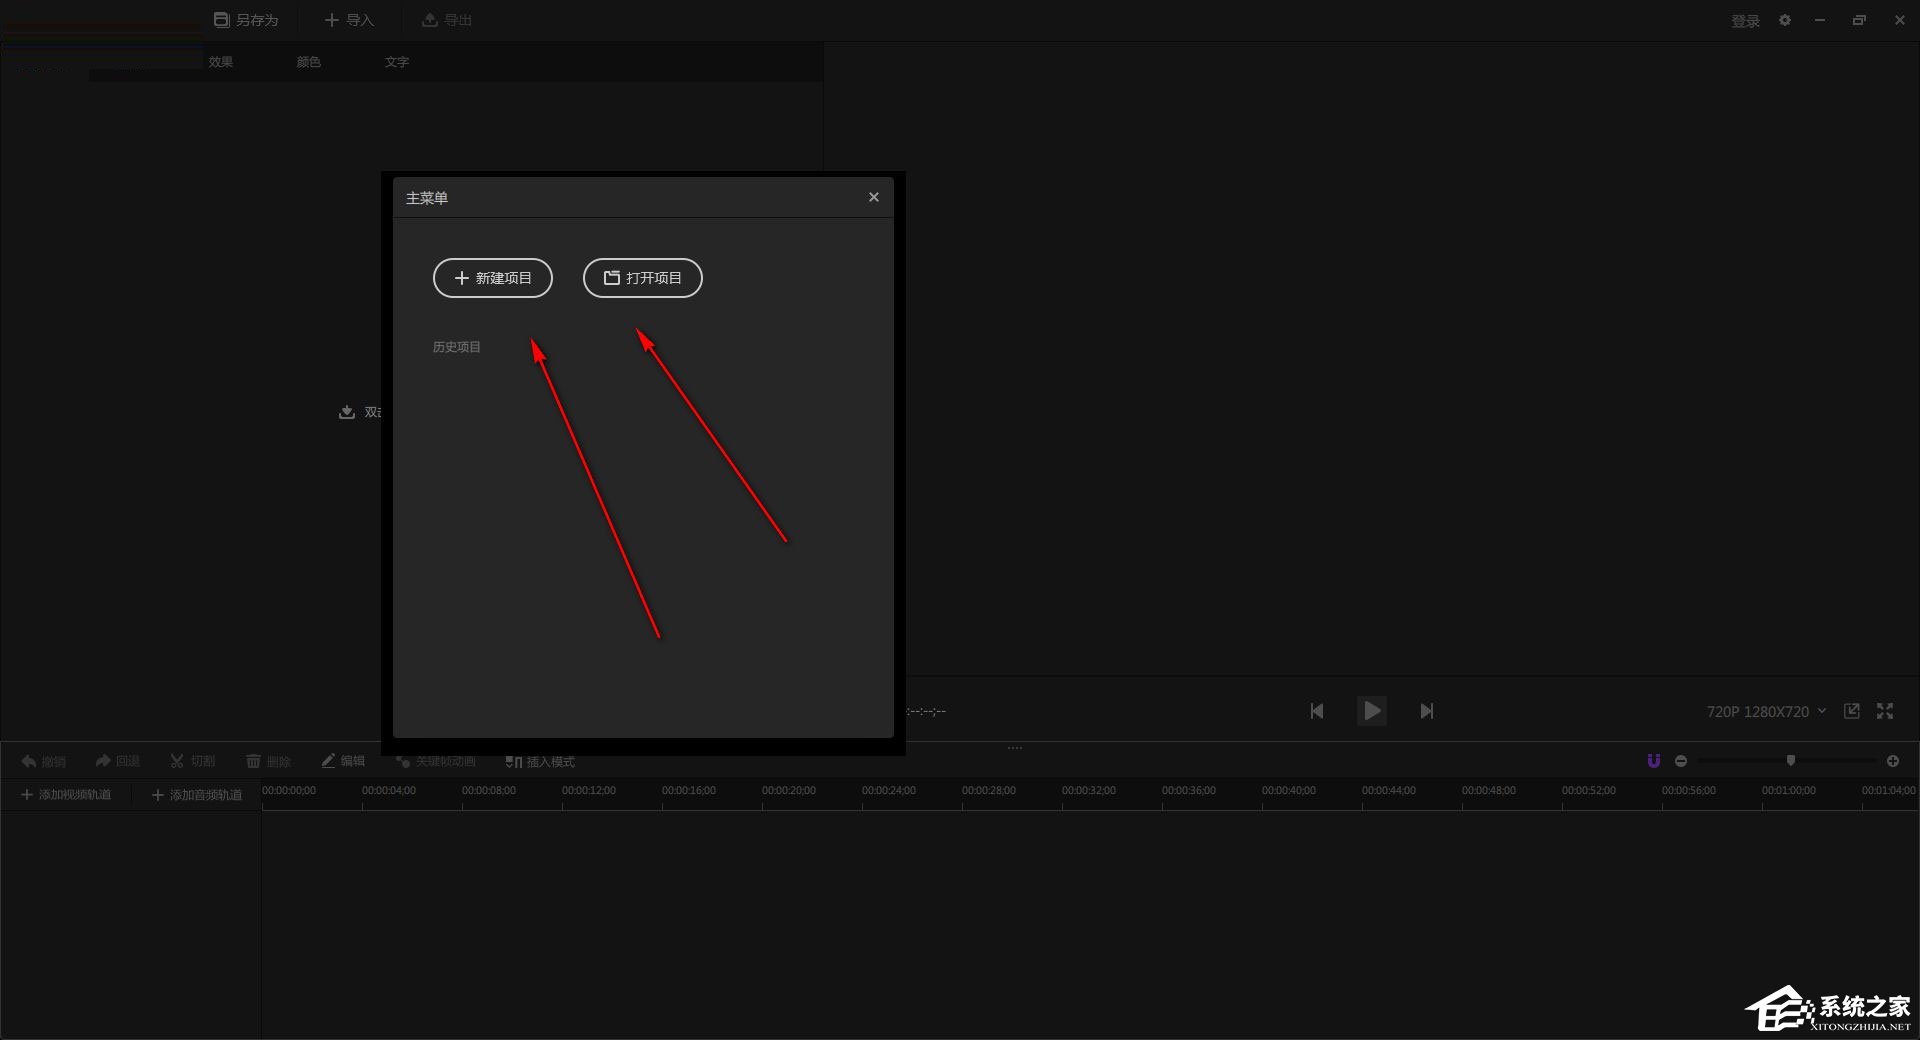The height and width of the screenshot is (1040, 1920).
Task: Click the timeline zoom slider handle
Action: pyautogui.click(x=1791, y=760)
